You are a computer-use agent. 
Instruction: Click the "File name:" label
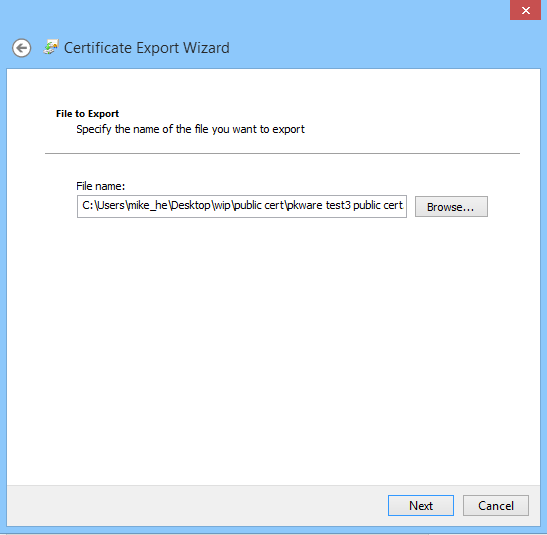(100, 186)
